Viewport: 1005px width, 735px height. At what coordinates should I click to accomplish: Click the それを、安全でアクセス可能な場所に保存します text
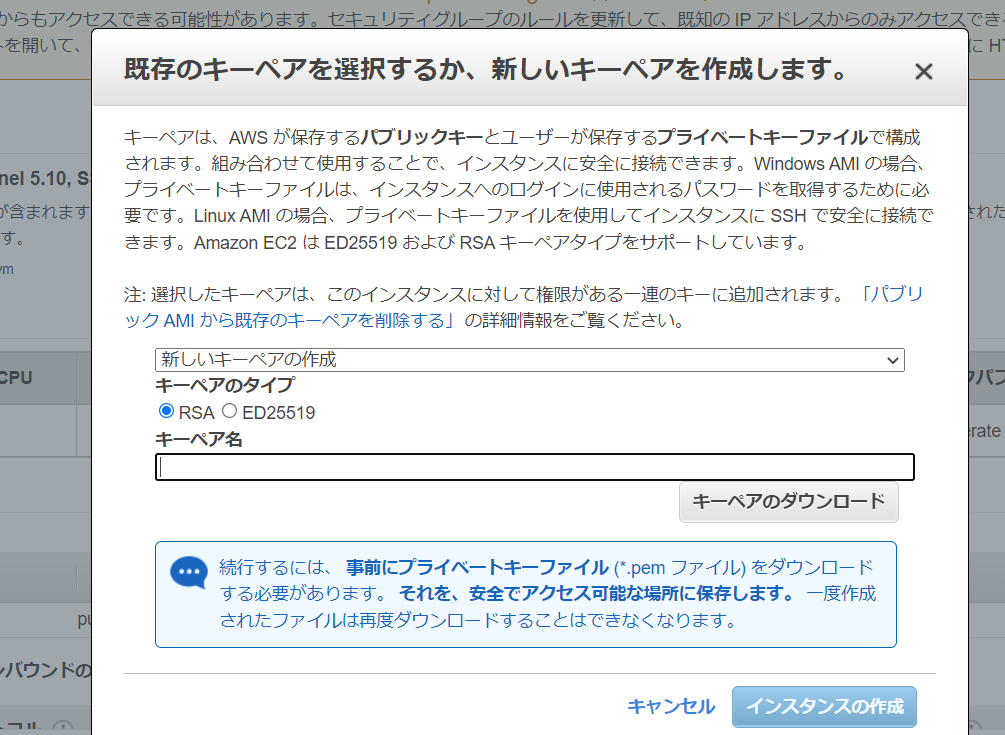pyautogui.click(x=597, y=593)
